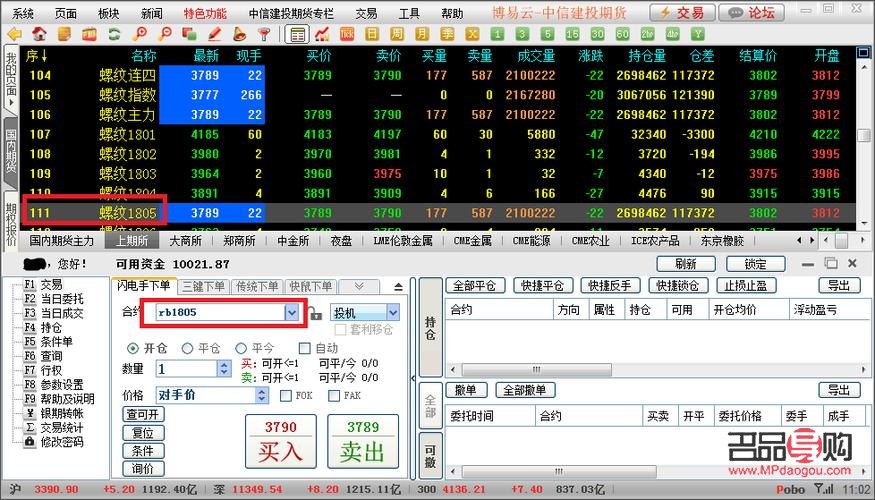
Task: Click the zoom-in magnifier icon
Action: pos(140,35)
